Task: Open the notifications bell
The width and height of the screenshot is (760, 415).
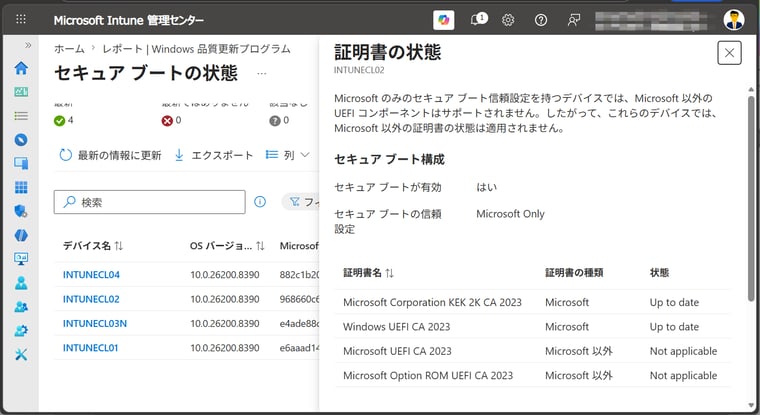Action: pos(478,19)
